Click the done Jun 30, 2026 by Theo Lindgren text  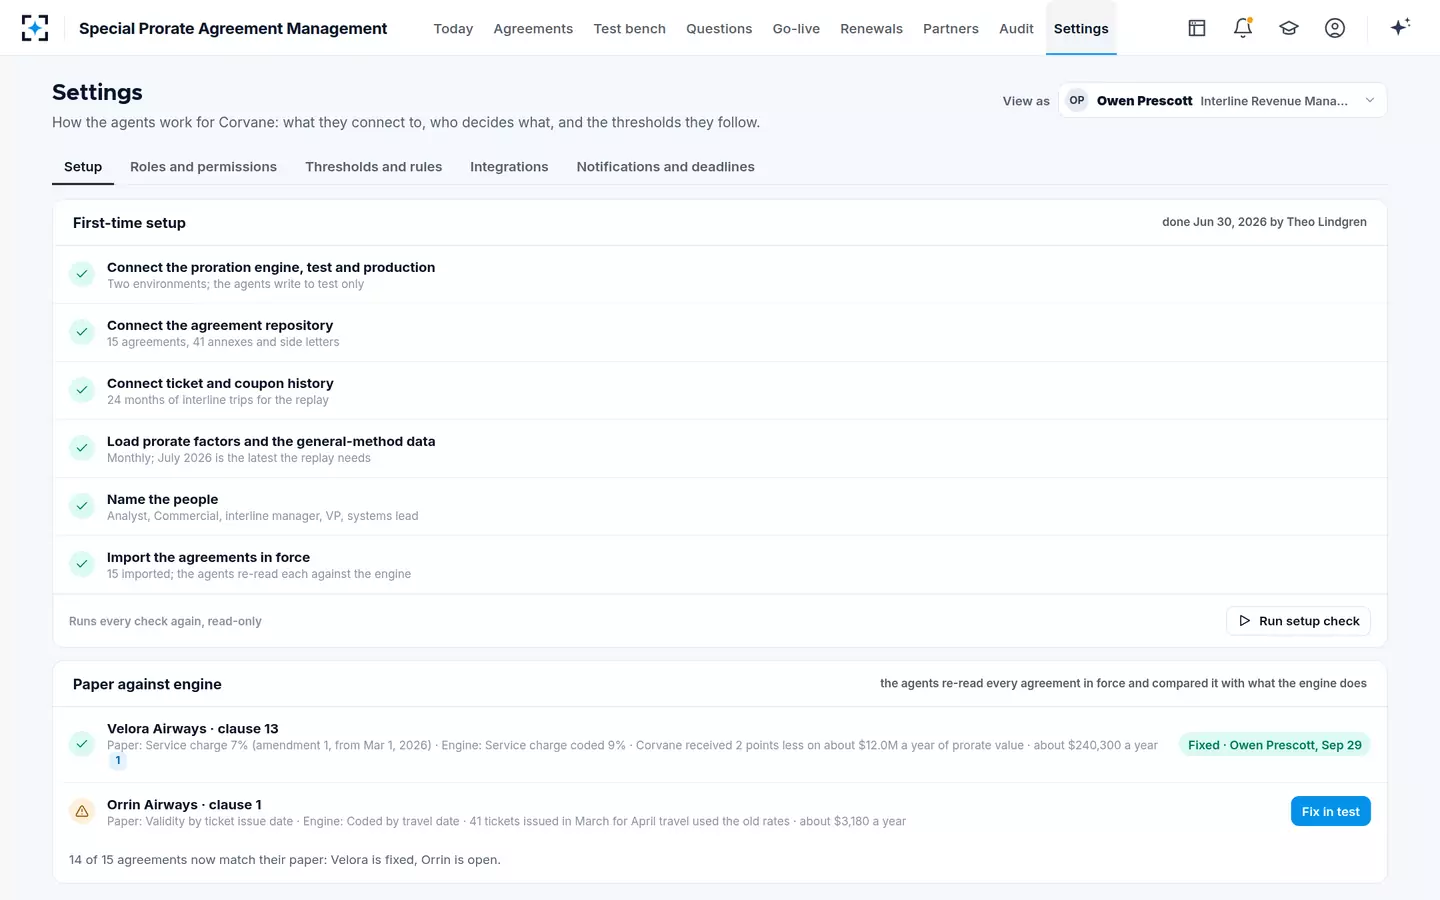1264,222
